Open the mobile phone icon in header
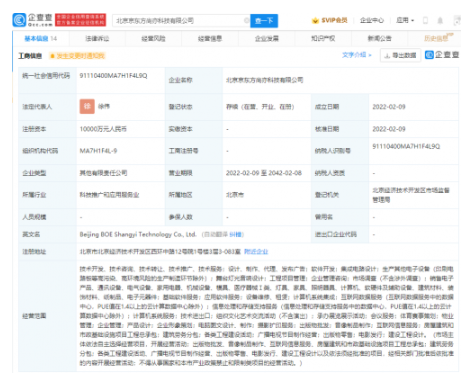This screenshot has width=463, height=380. pyautogui.click(x=425, y=20)
